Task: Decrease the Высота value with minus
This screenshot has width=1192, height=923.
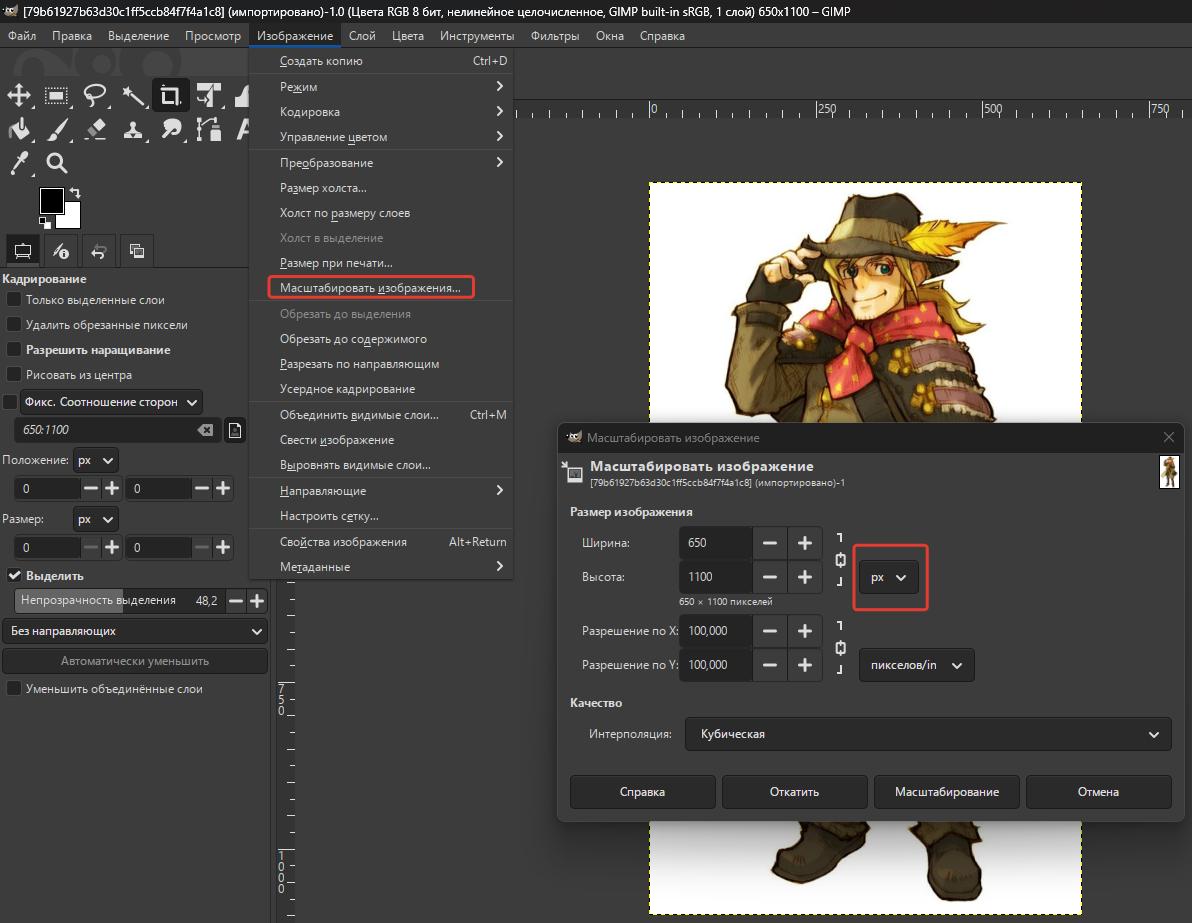Action: 770,577
